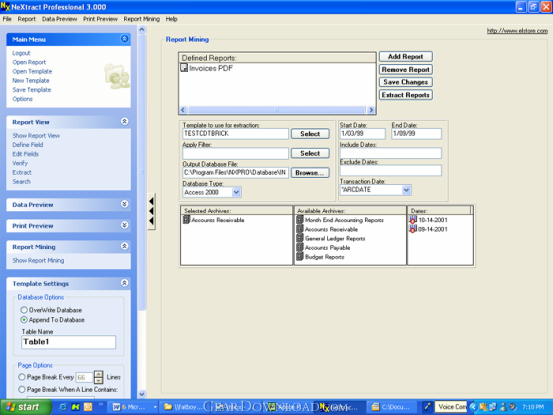
Task: Click the Accounts Receivable icon in Selected Archives
Action: (186, 220)
